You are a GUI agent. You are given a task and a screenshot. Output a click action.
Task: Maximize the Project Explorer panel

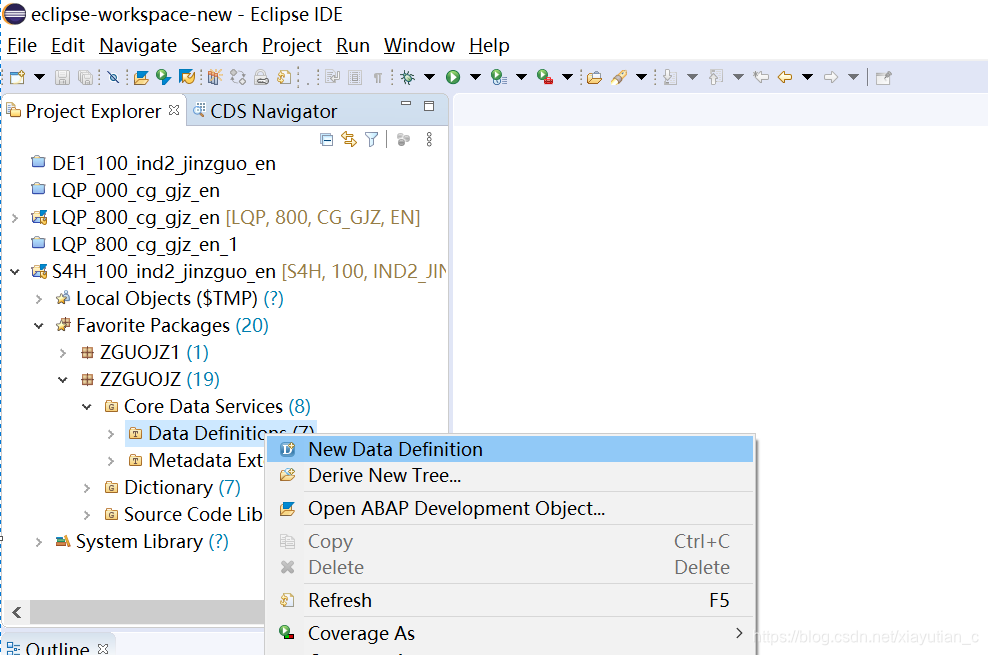tap(429, 106)
